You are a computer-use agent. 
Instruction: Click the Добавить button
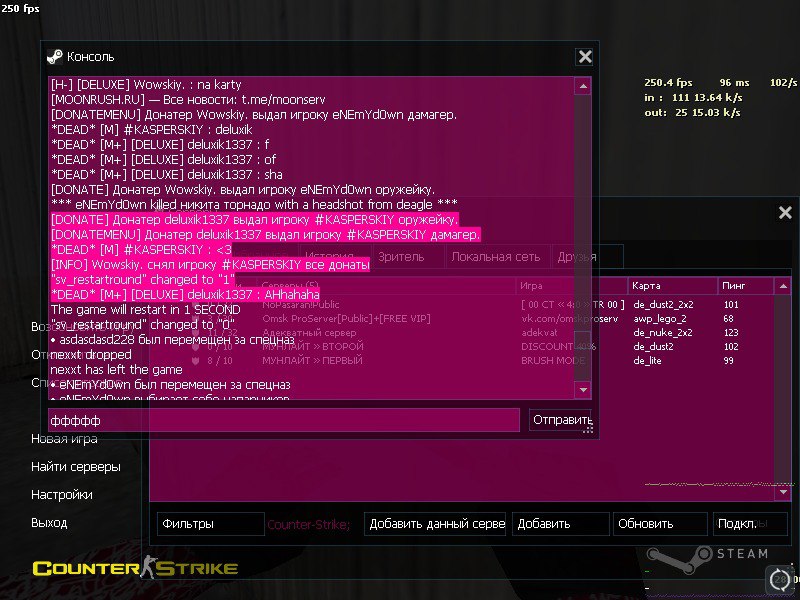click(560, 524)
